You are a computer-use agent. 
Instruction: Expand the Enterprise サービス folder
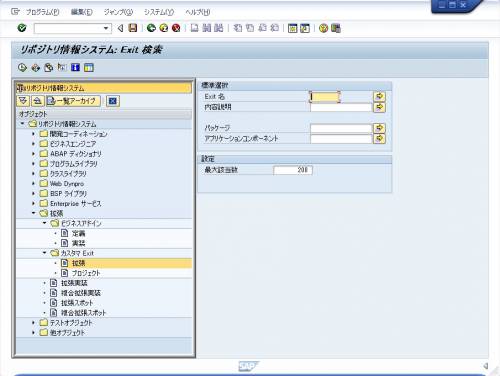[33, 203]
